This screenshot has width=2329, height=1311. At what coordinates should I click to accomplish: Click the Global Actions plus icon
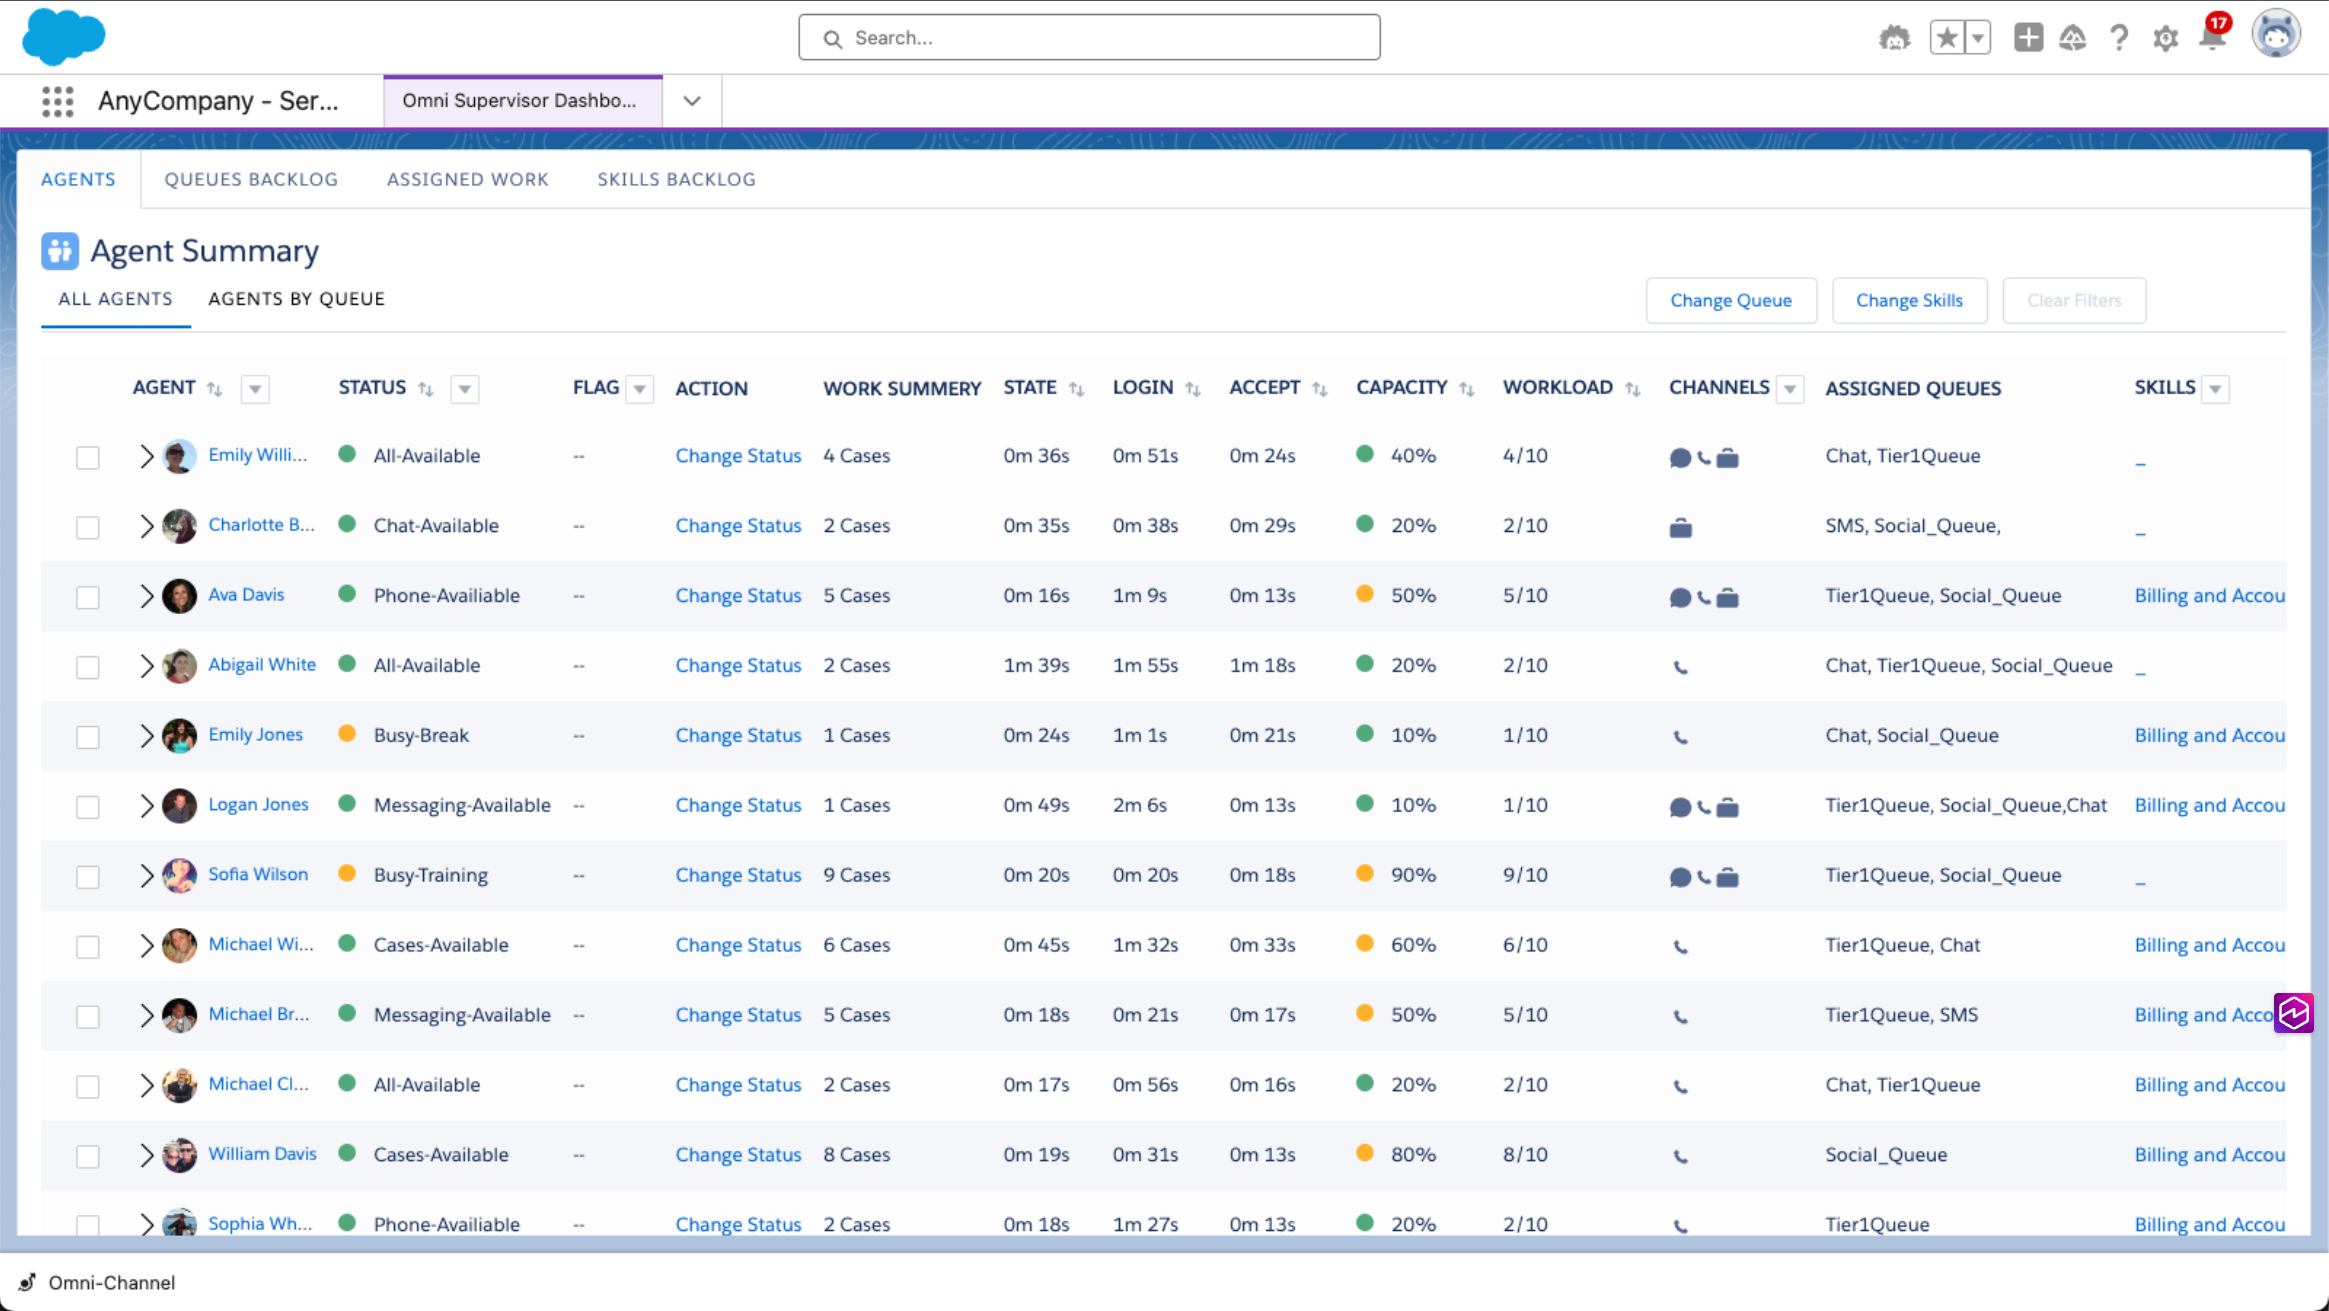click(x=2028, y=38)
